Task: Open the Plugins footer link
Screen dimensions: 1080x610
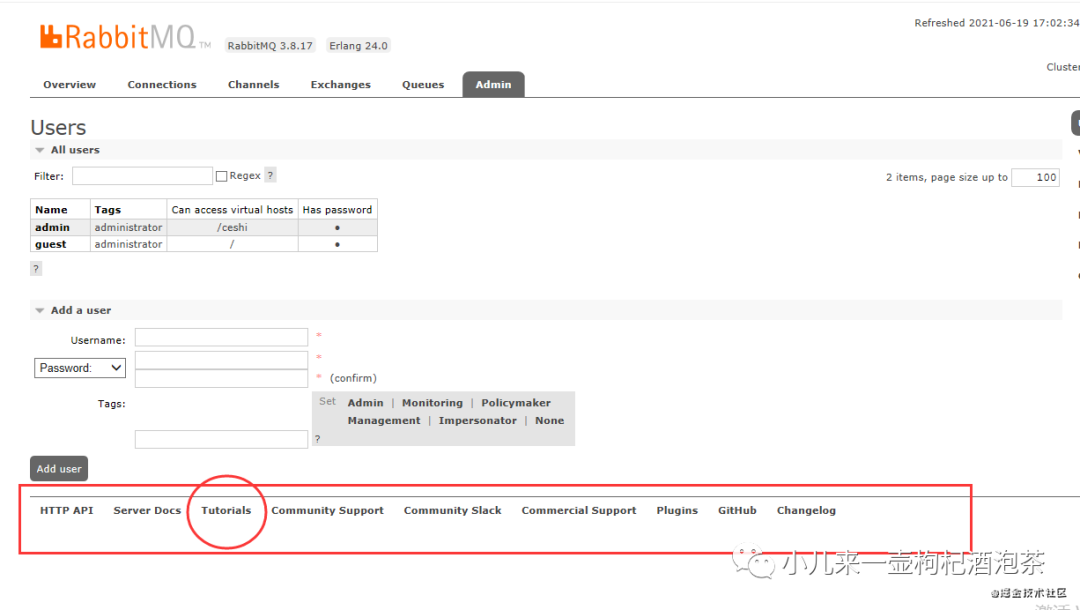Action: tap(677, 510)
